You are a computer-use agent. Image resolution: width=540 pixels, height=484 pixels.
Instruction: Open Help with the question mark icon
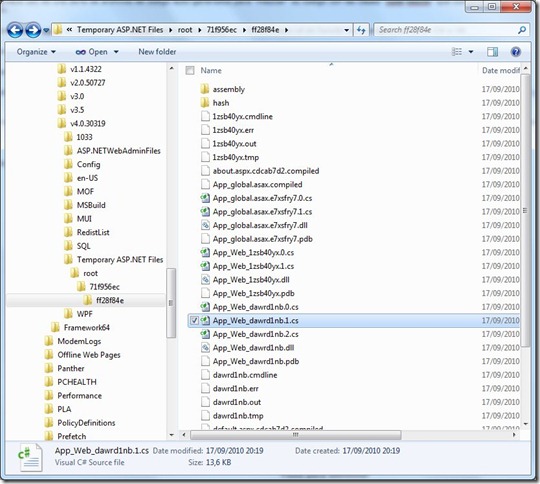click(516, 52)
